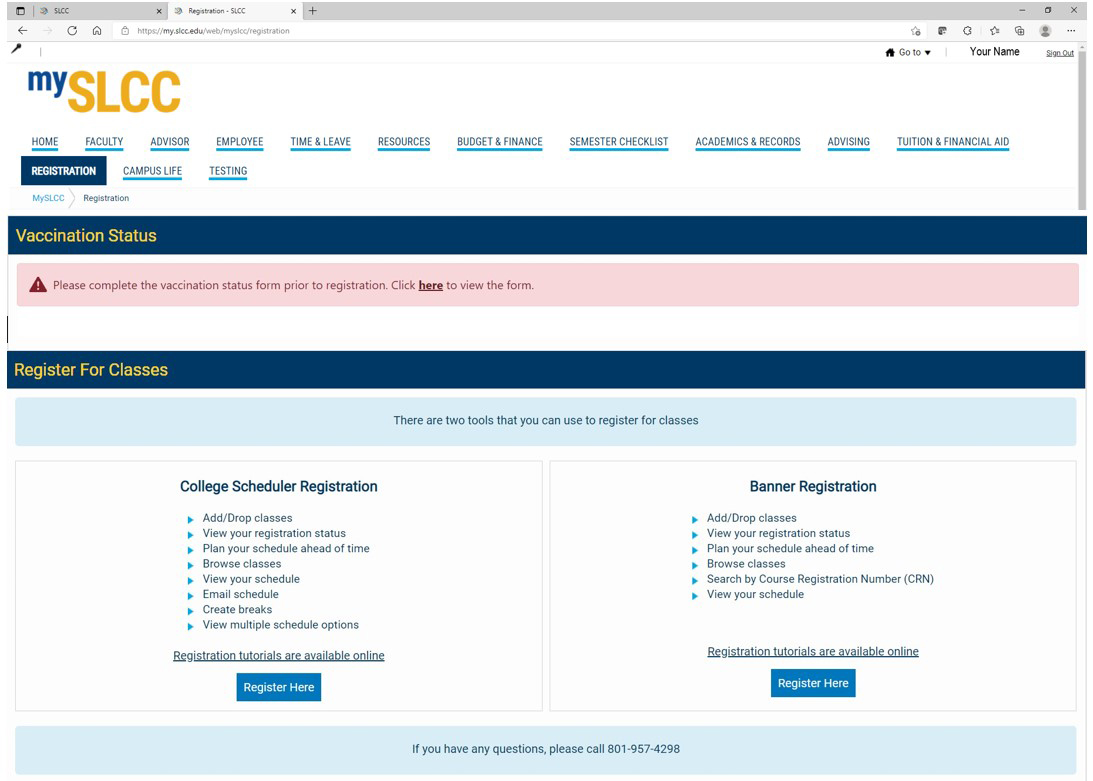
Task: Click the Sign Out link
Action: (x=1059, y=53)
